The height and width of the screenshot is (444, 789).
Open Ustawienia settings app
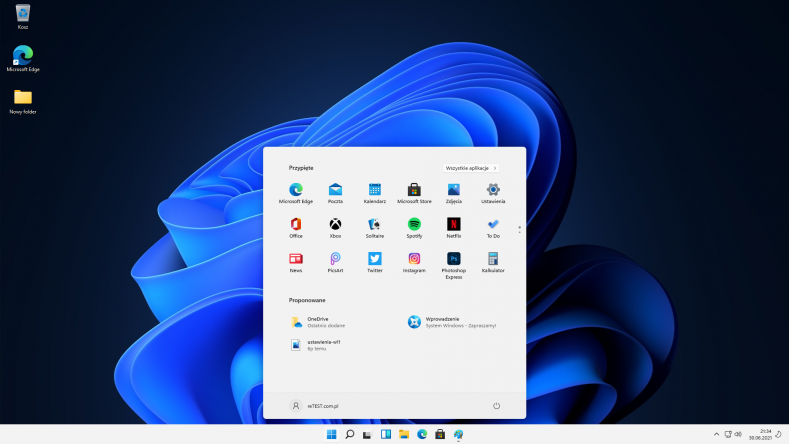tap(493, 193)
